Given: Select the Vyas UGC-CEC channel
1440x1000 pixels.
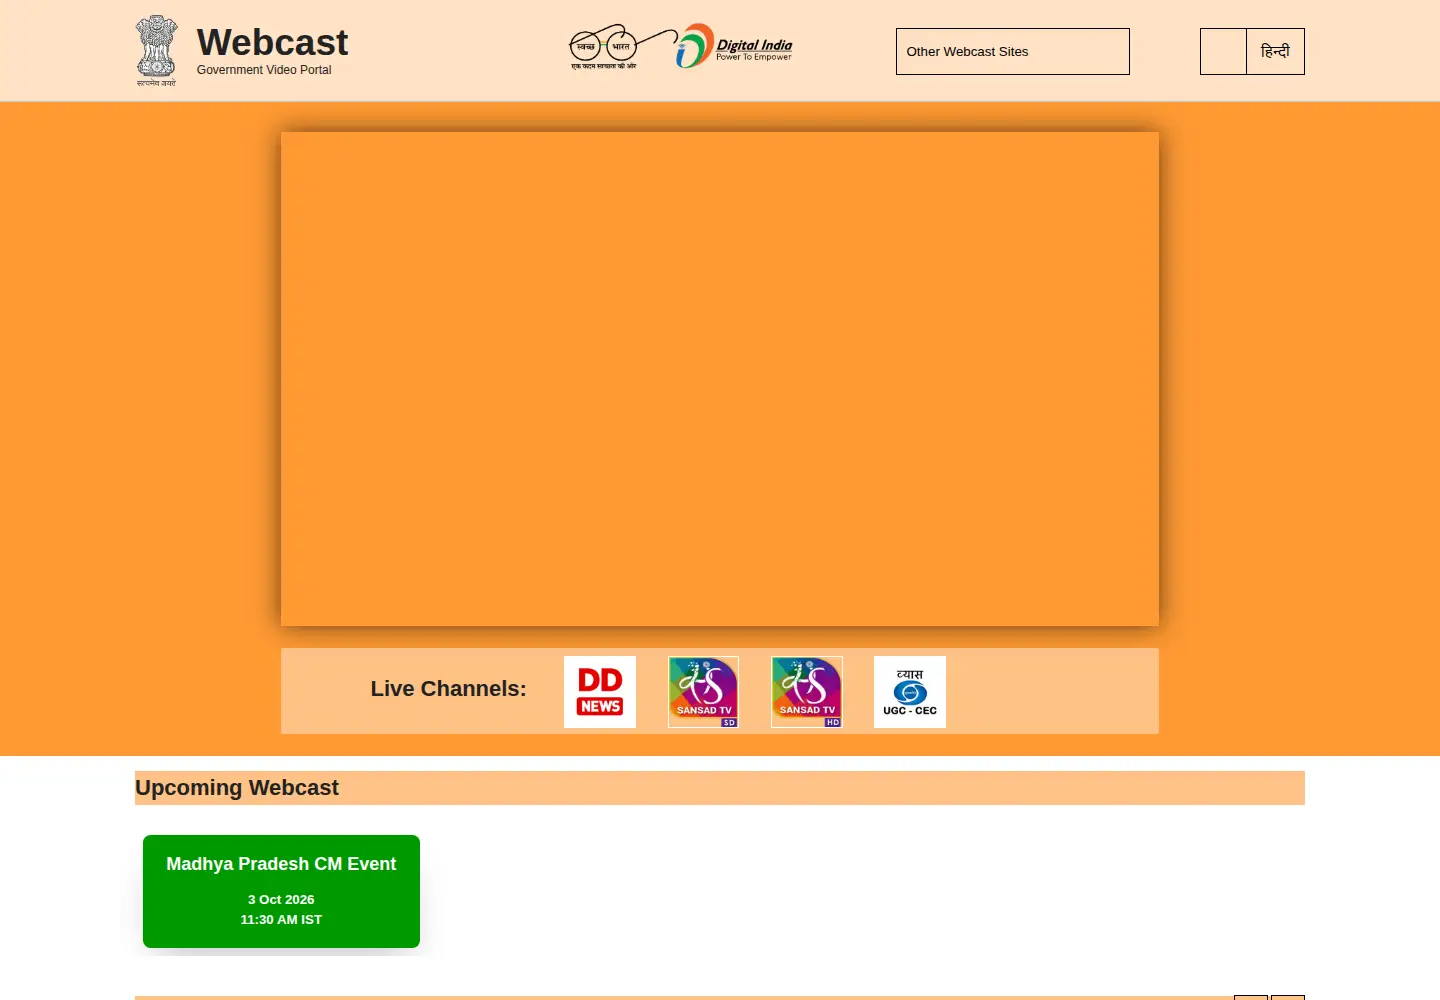Looking at the screenshot, I should [x=910, y=692].
